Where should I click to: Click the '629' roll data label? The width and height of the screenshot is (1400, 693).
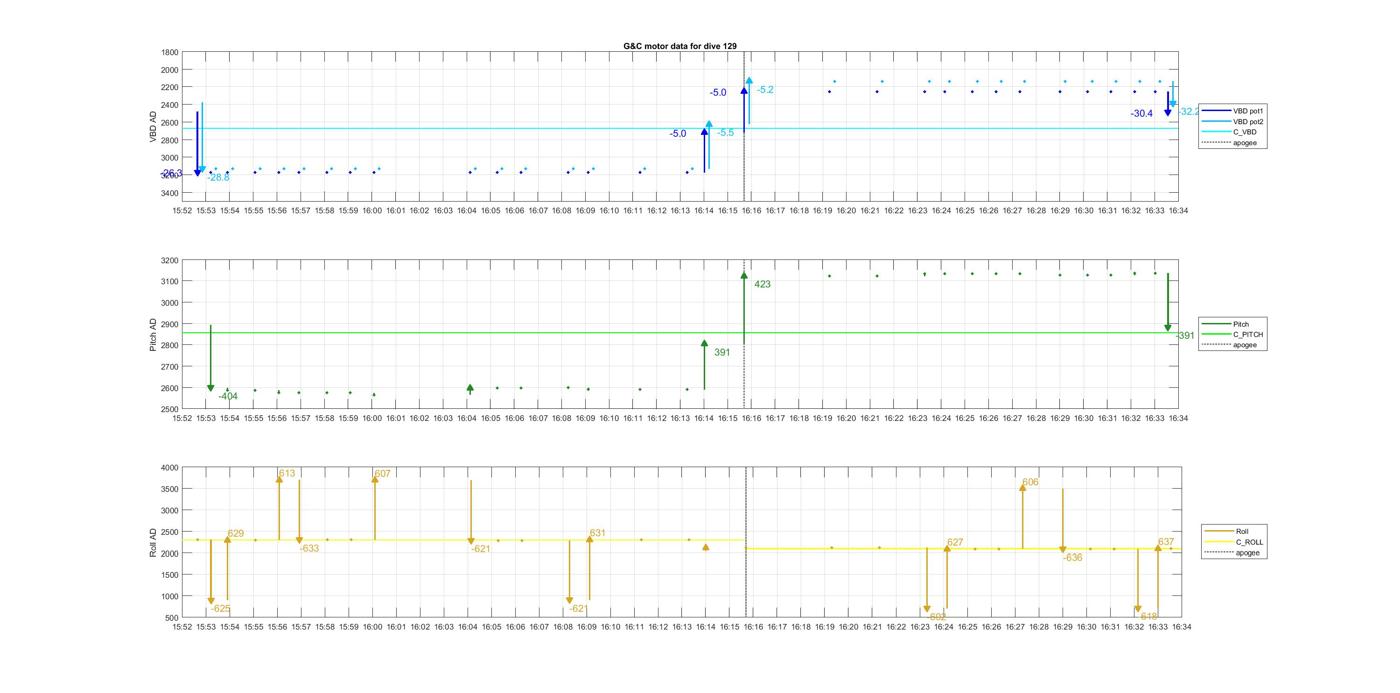pos(236,534)
